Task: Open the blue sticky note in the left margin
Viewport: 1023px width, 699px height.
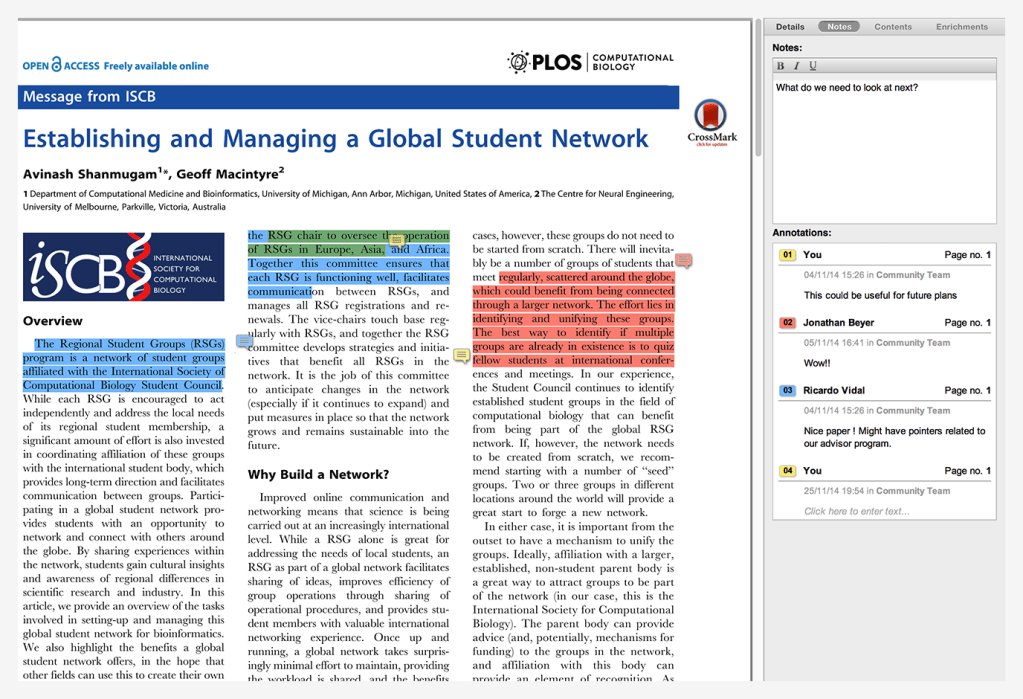Action: click(x=244, y=341)
